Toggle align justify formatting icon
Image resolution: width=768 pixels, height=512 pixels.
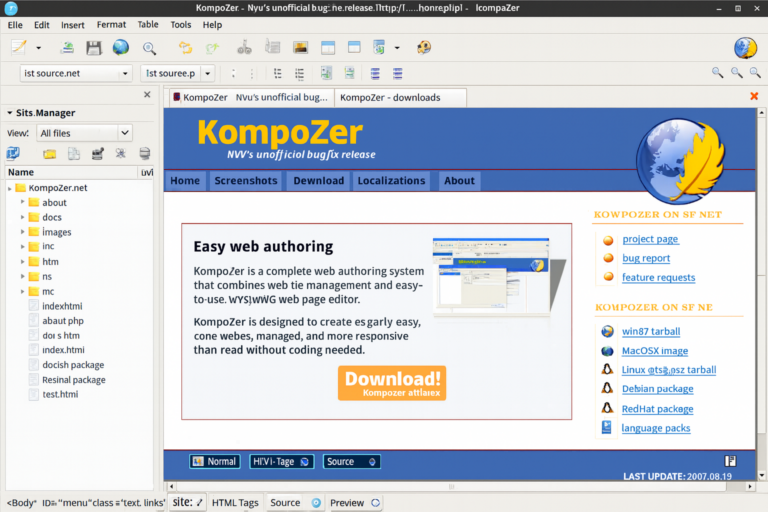point(397,73)
